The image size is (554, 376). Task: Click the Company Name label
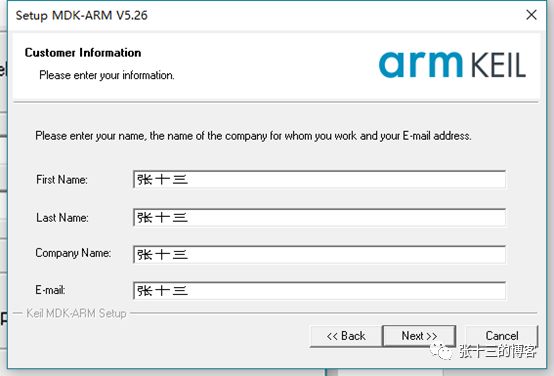click(73, 253)
